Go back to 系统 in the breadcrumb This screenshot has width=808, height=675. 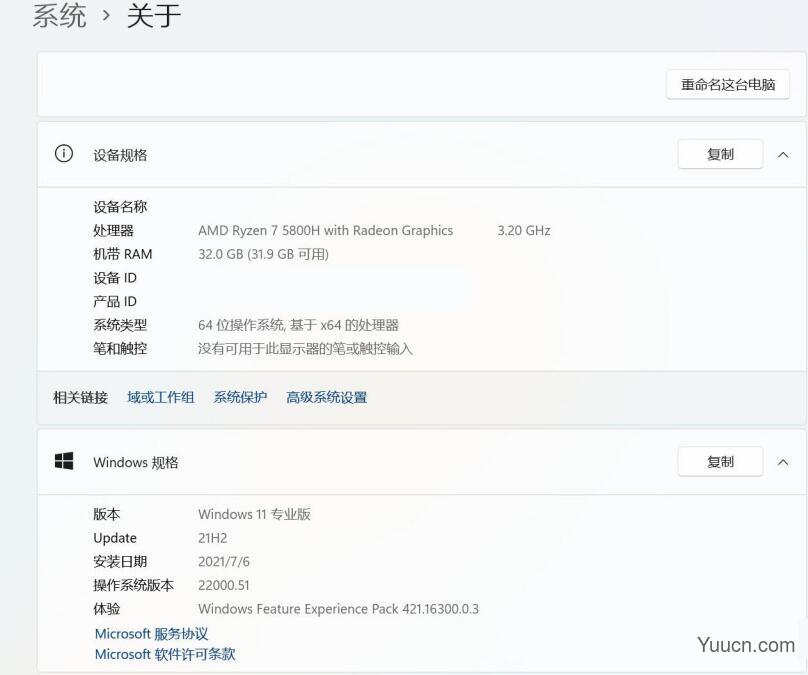pyautogui.click(x=59, y=15)
